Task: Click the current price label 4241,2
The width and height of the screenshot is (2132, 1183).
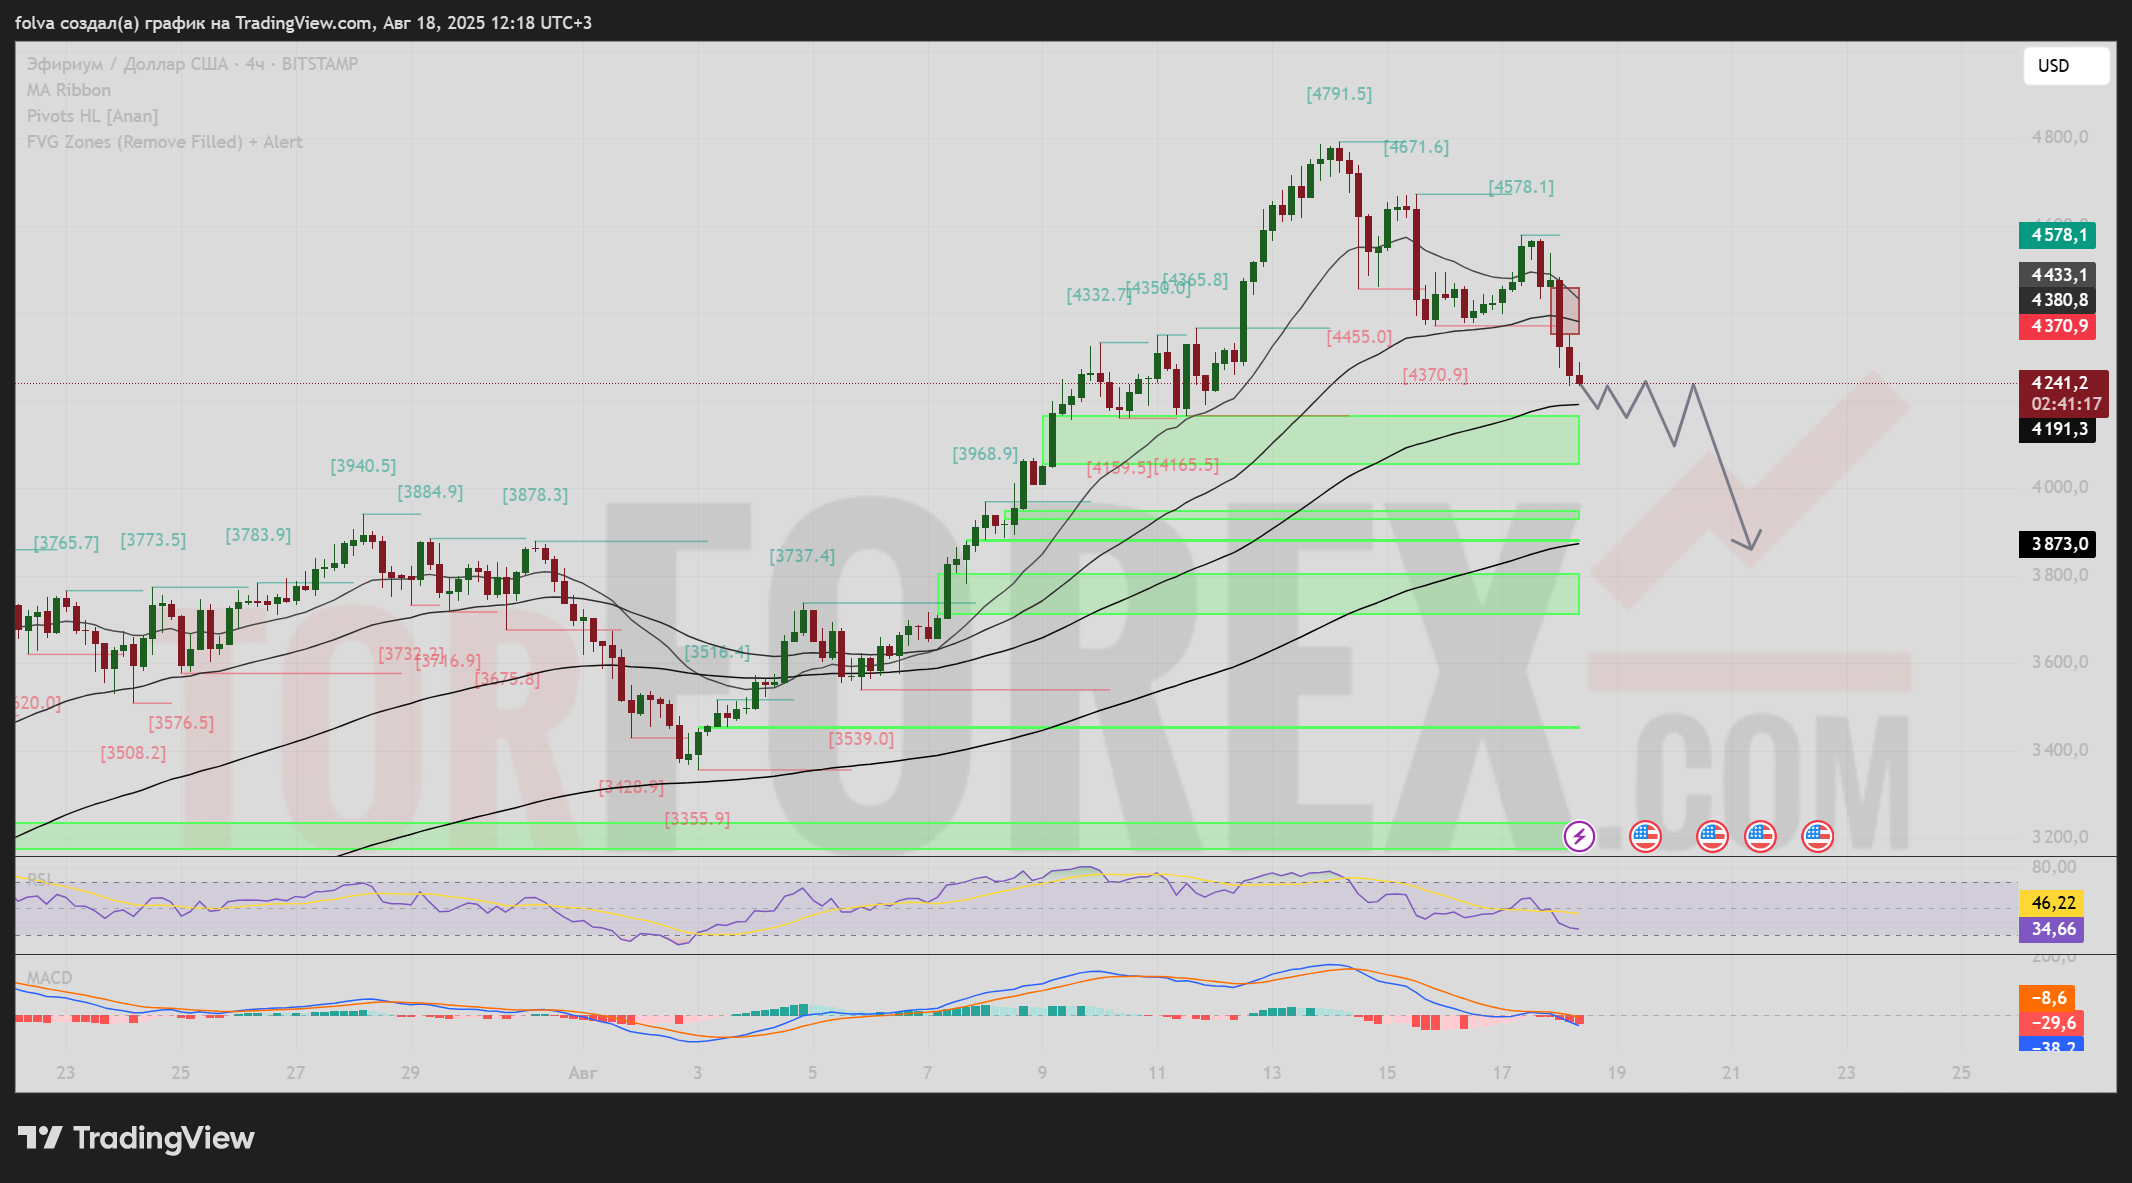Action: [x=2062, y=383]
